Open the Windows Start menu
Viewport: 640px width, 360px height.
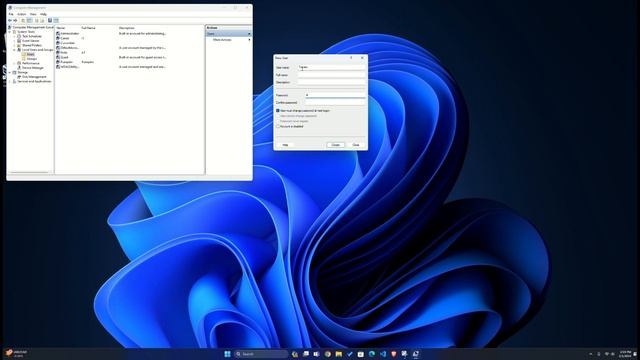[227, 354]
